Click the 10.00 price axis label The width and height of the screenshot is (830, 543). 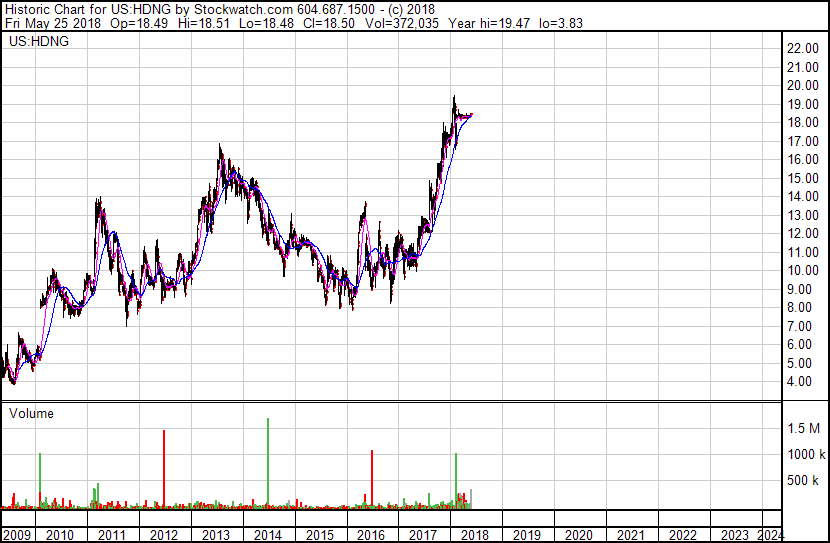click(803, 270)
